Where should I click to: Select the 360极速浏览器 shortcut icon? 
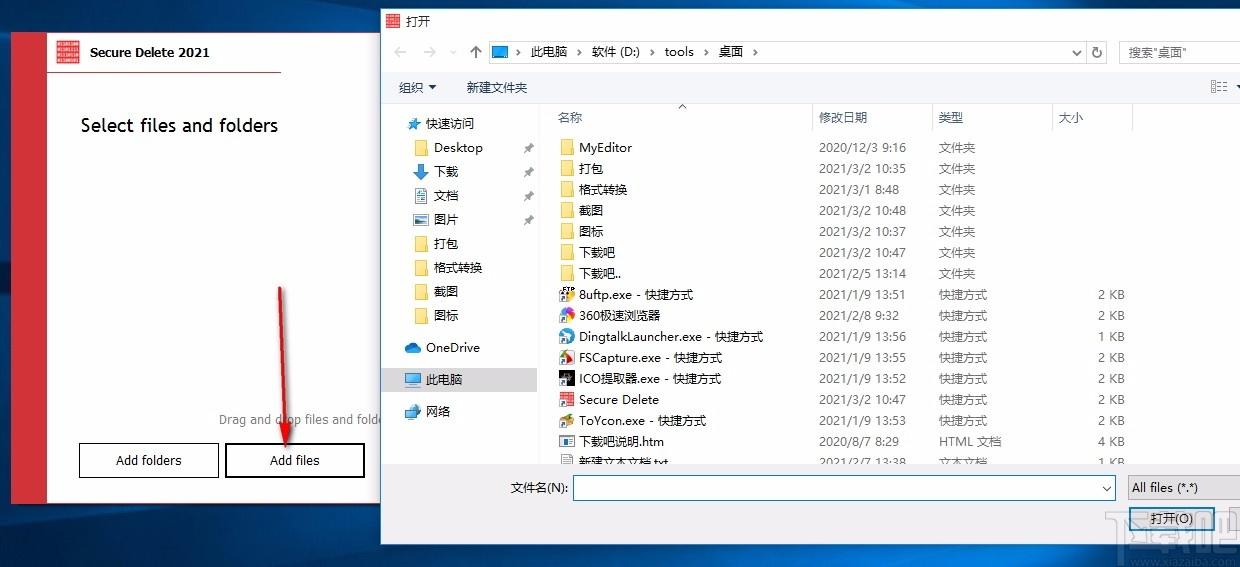(567, 315)
